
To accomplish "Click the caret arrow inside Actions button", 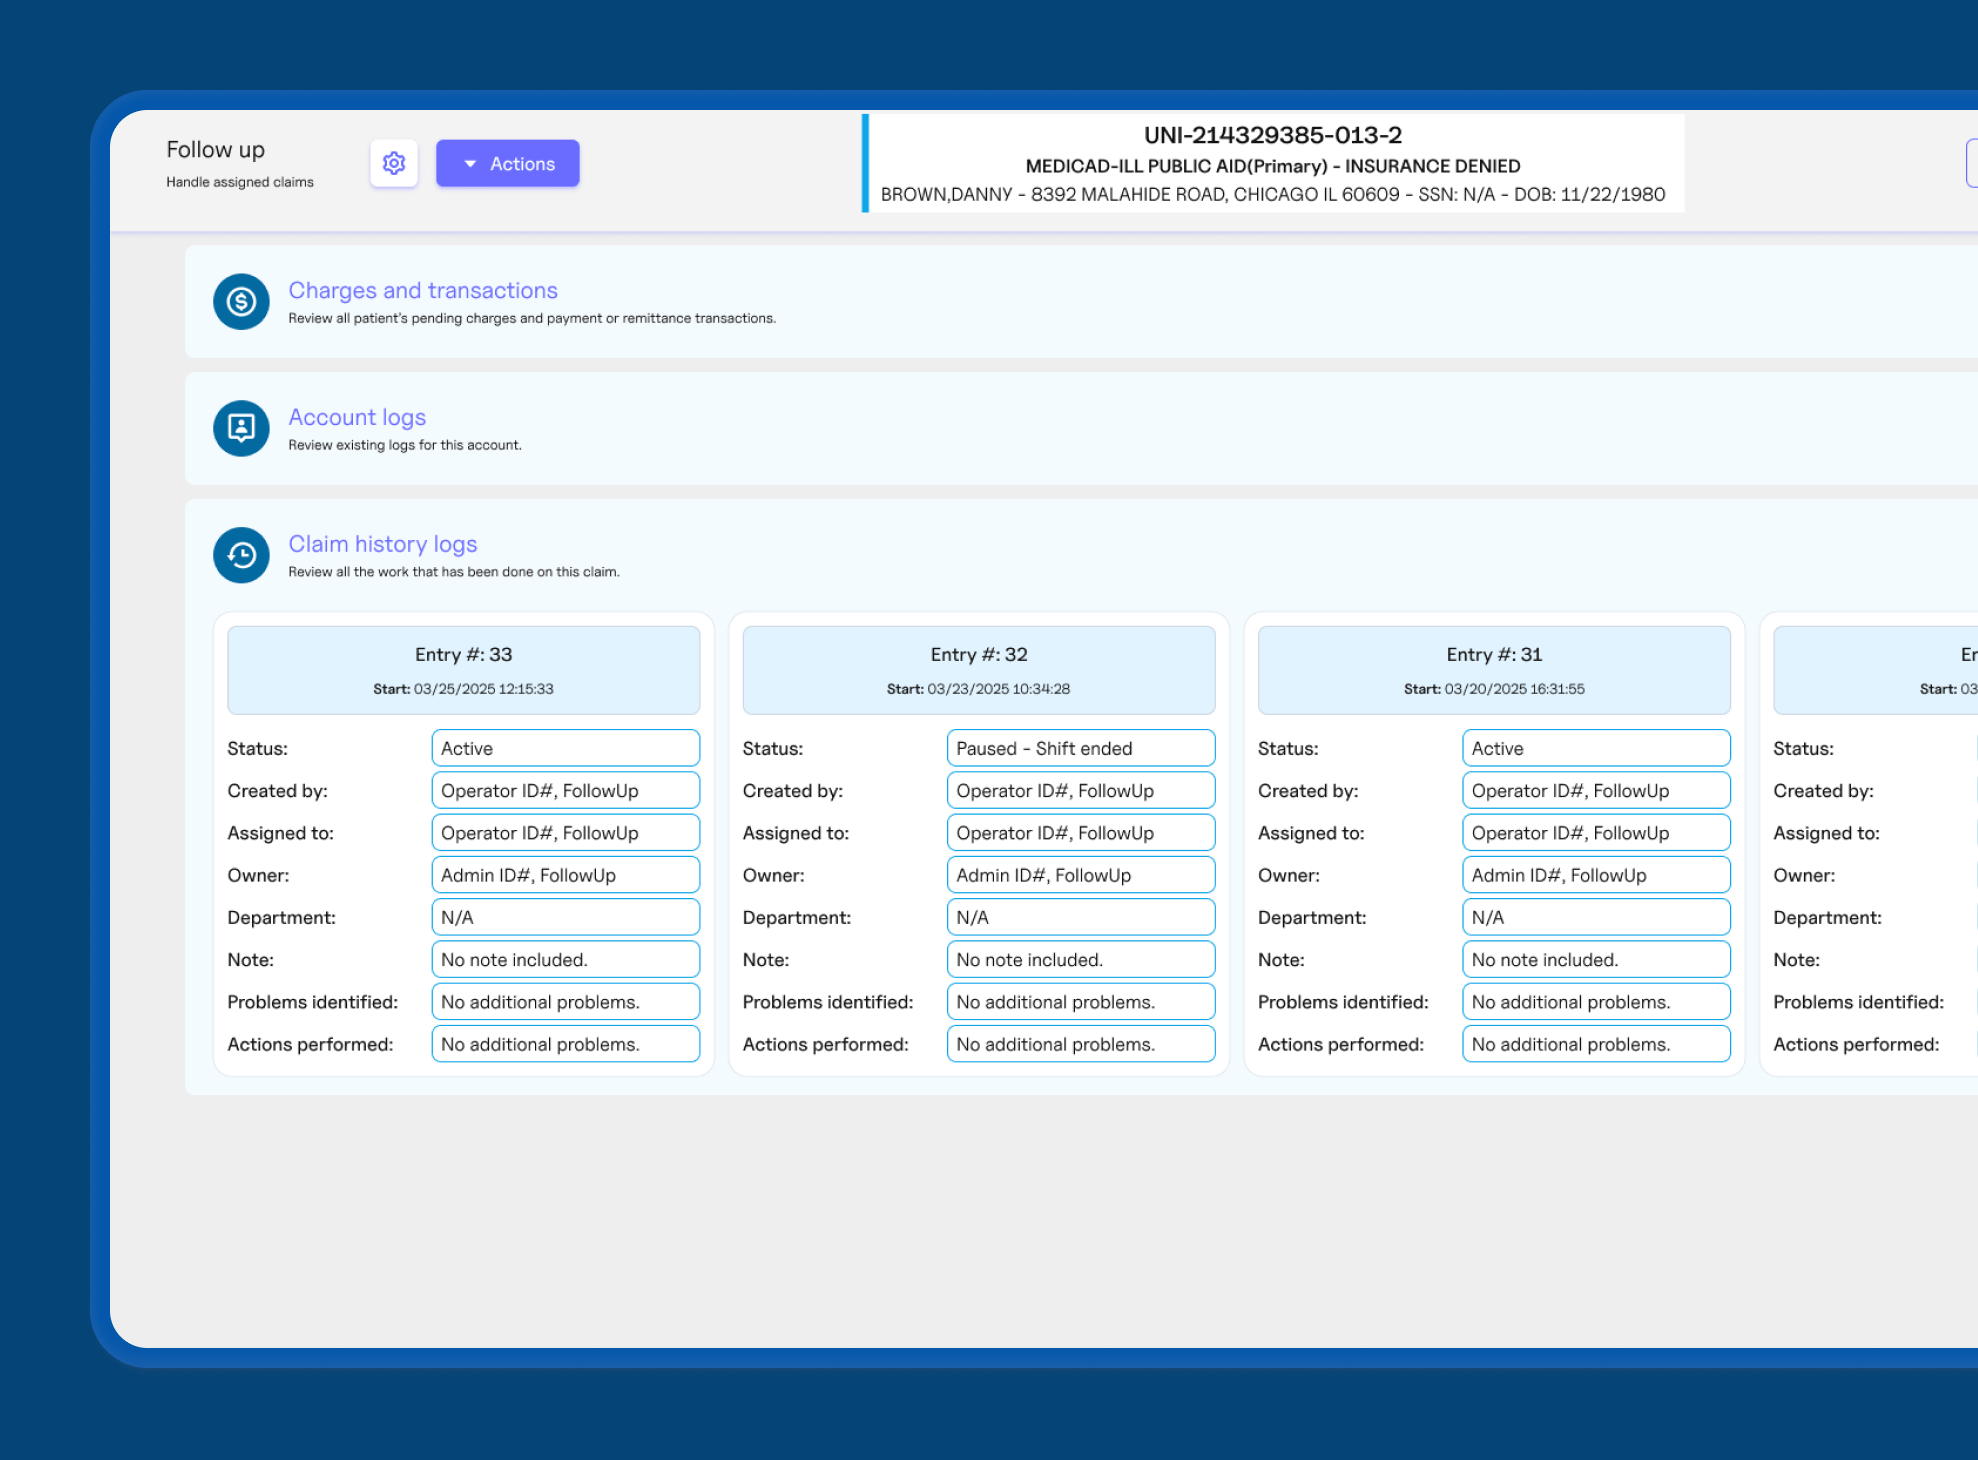I will click(470, 164).
